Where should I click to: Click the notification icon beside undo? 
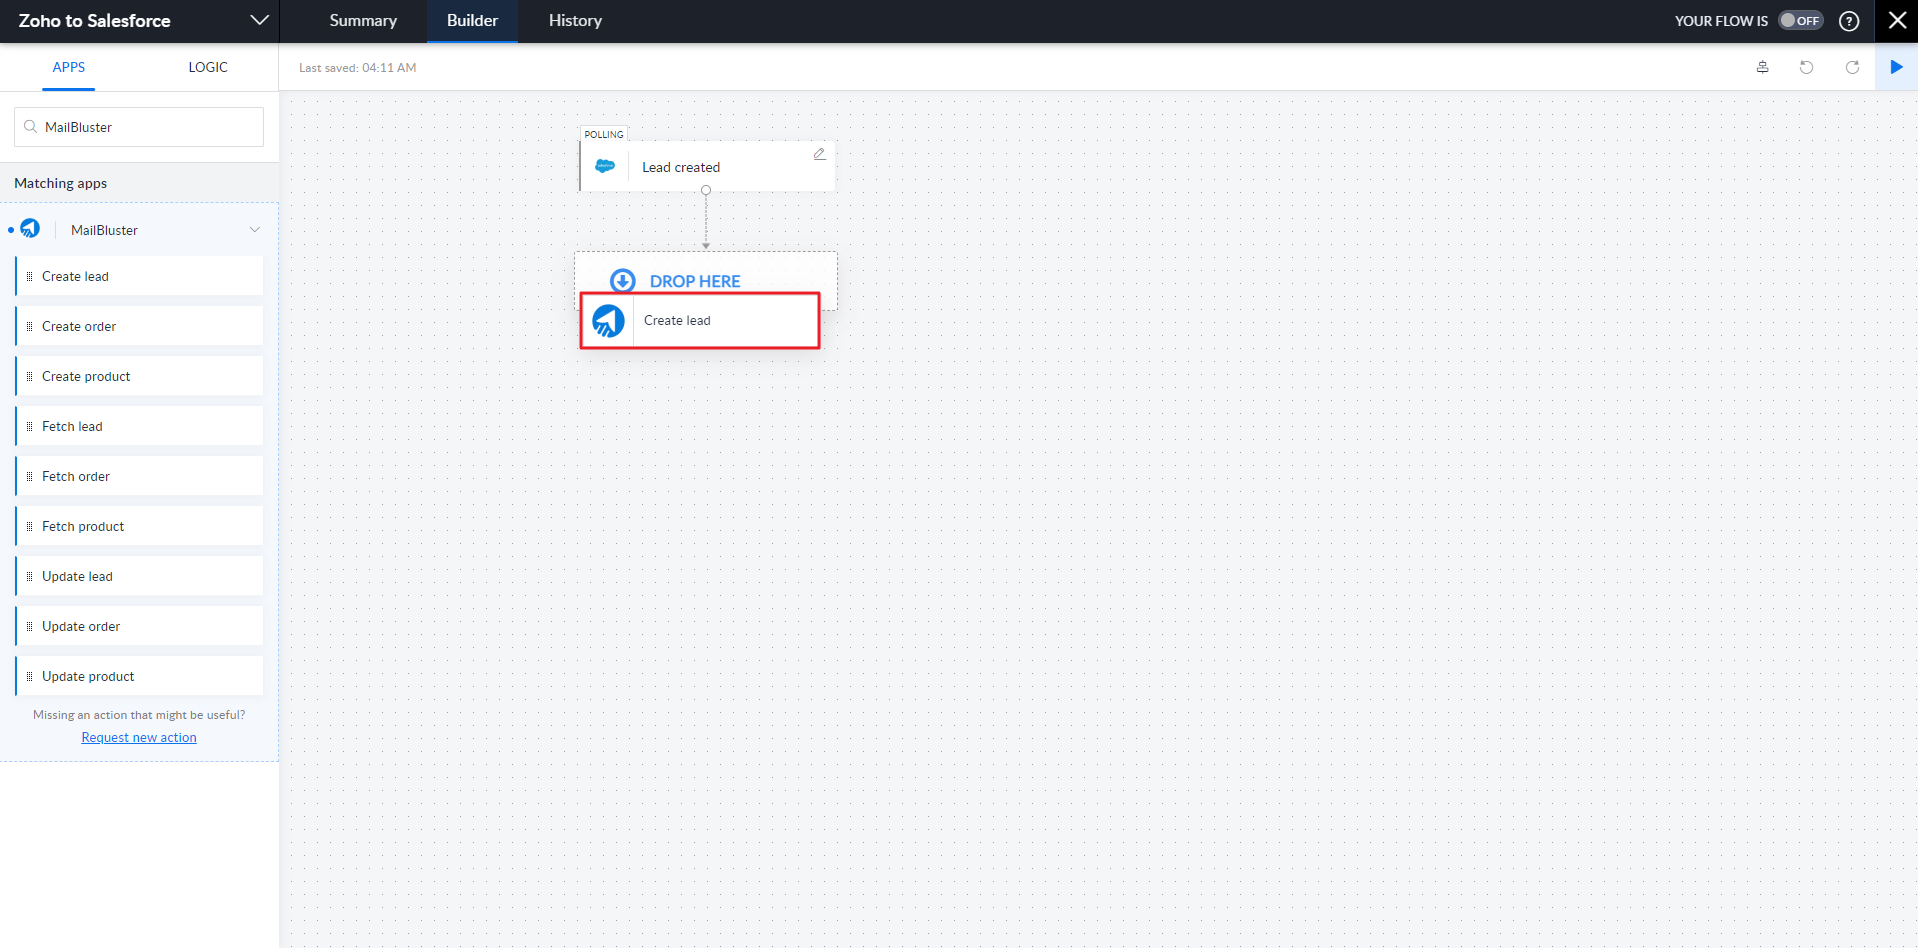(x=1762, y=67)
